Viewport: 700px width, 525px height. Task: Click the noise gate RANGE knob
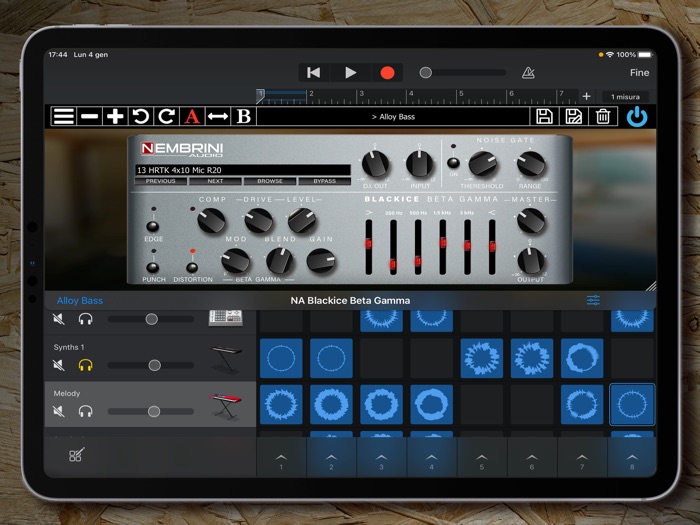[x=531, y=164]
